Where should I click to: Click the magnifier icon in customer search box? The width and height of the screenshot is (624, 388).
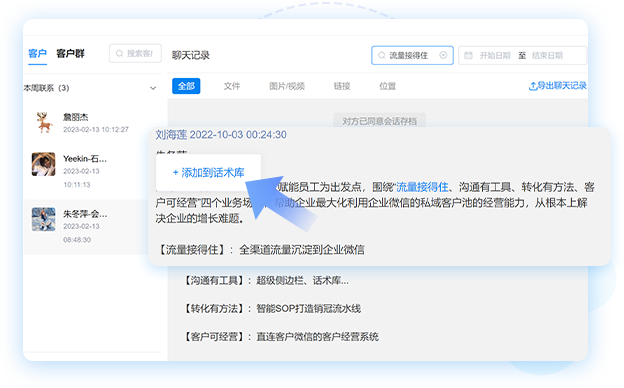click(x=119, y=53)
